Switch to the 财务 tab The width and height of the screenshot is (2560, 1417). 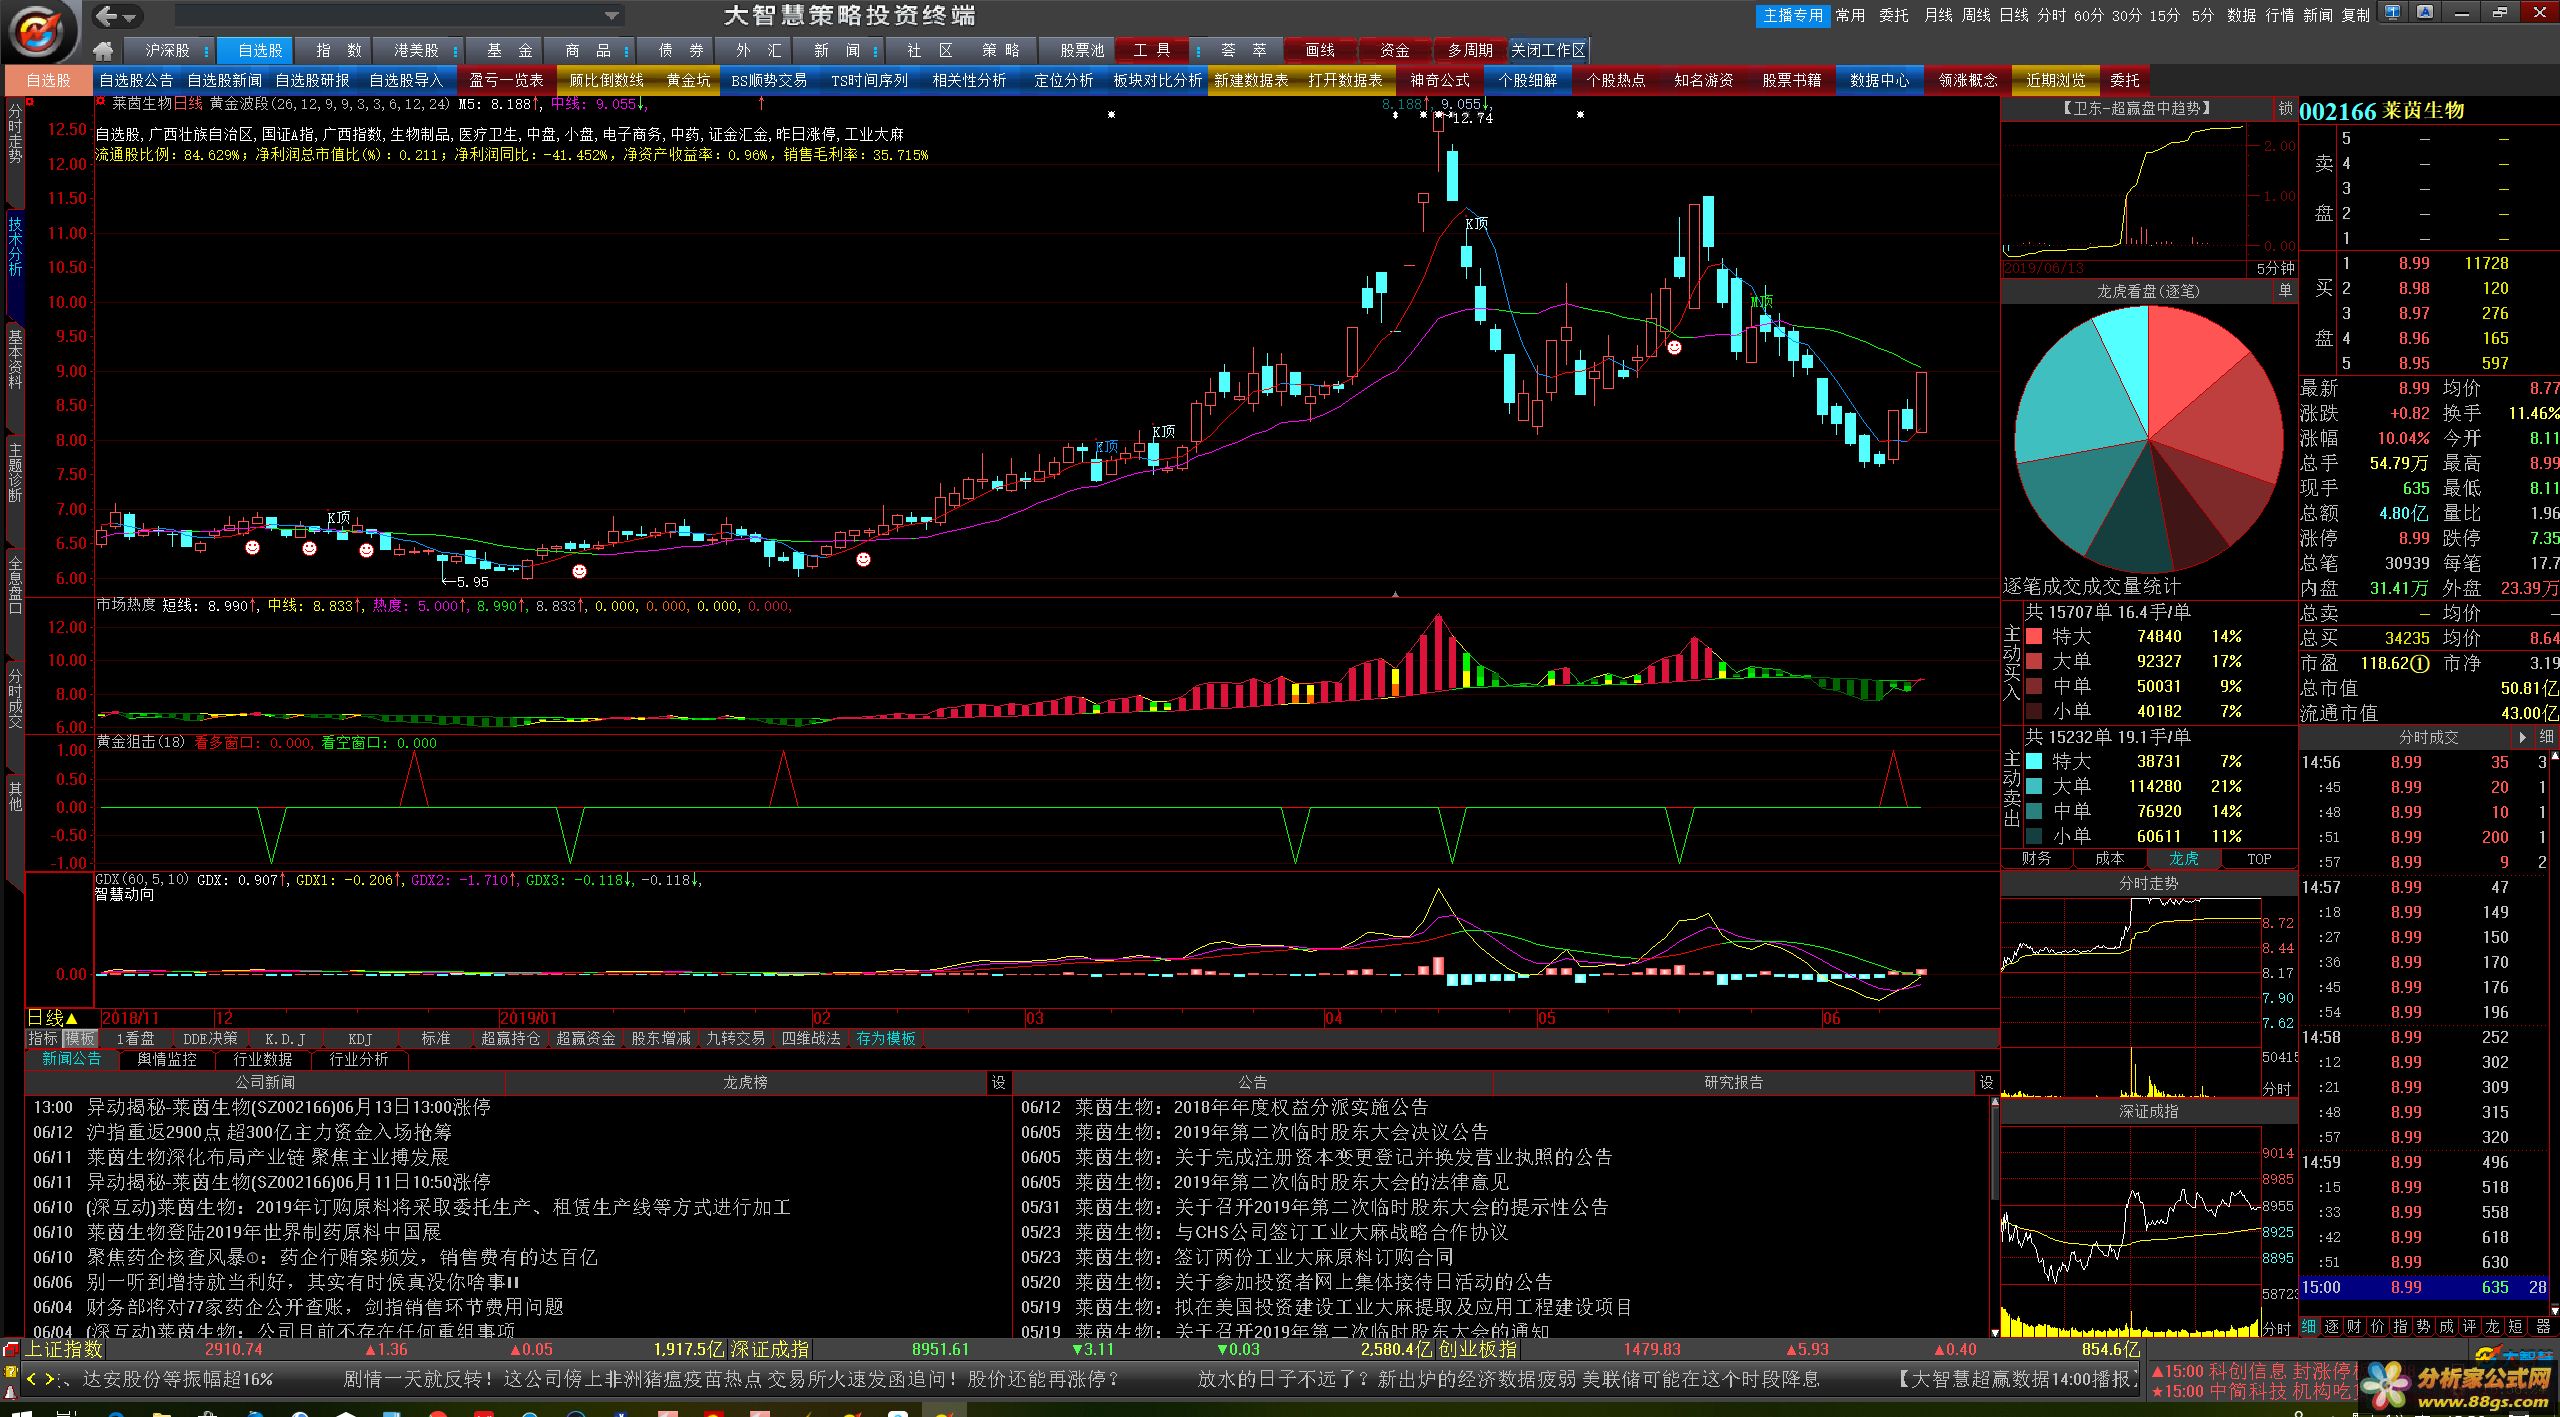pyautogui.click(x=2036, y=859)
